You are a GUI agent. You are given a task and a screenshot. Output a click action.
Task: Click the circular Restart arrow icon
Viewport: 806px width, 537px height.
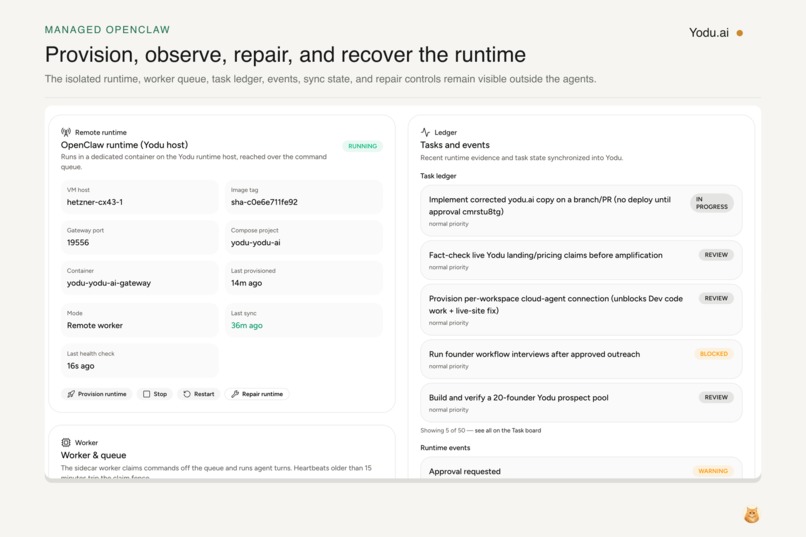coord(187,394)
